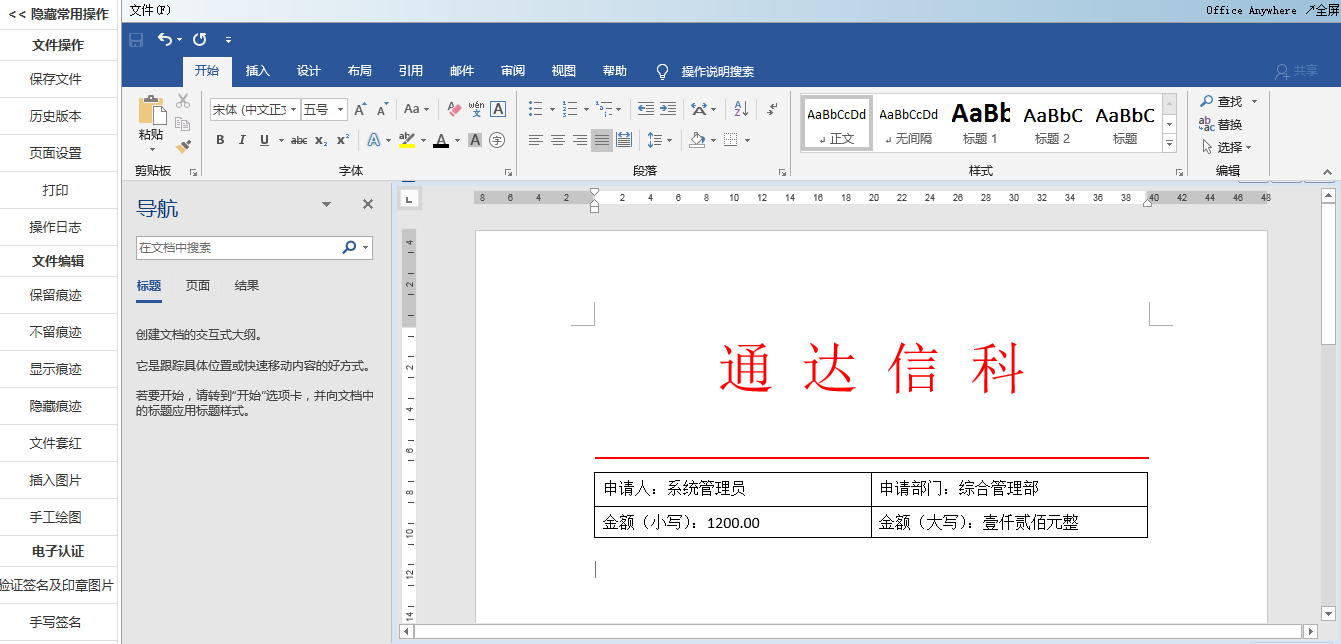The height and width of the screenshot is (644, 1341).
Task: Open the font size dropdown
Action: tap(341, 109)
